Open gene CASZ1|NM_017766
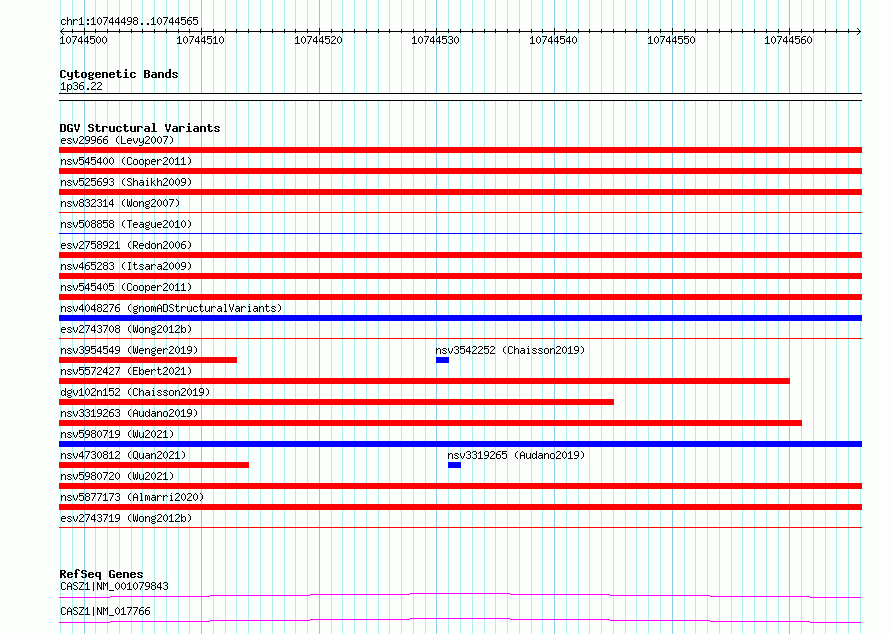The image size is (890, 634). (105, 611)
